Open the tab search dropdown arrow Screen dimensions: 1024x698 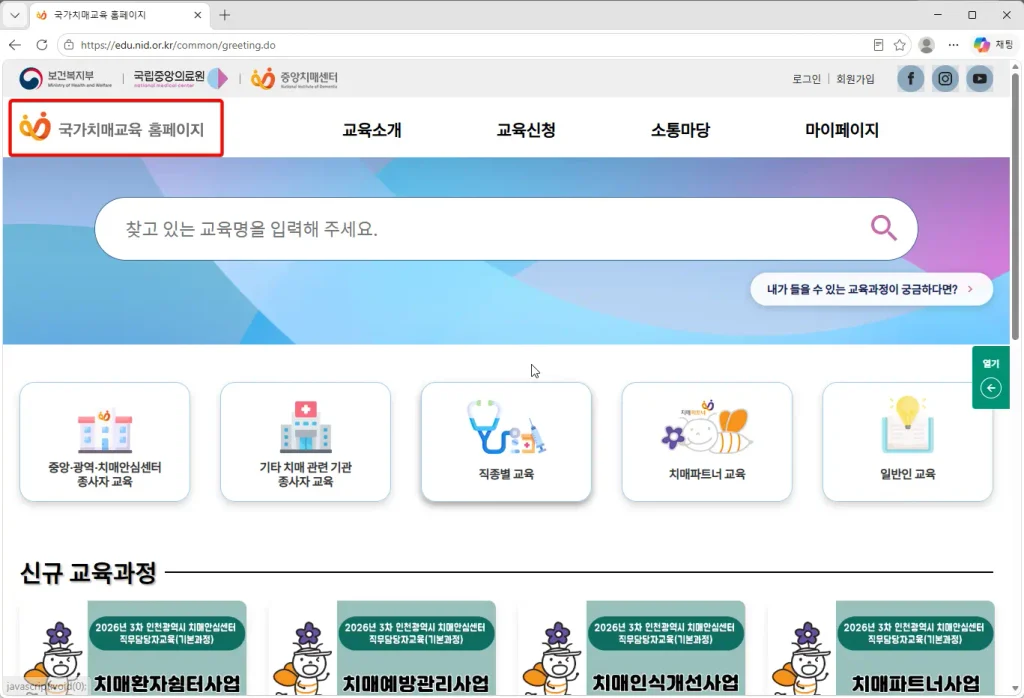pyautogui.click(x=15, y=15)
